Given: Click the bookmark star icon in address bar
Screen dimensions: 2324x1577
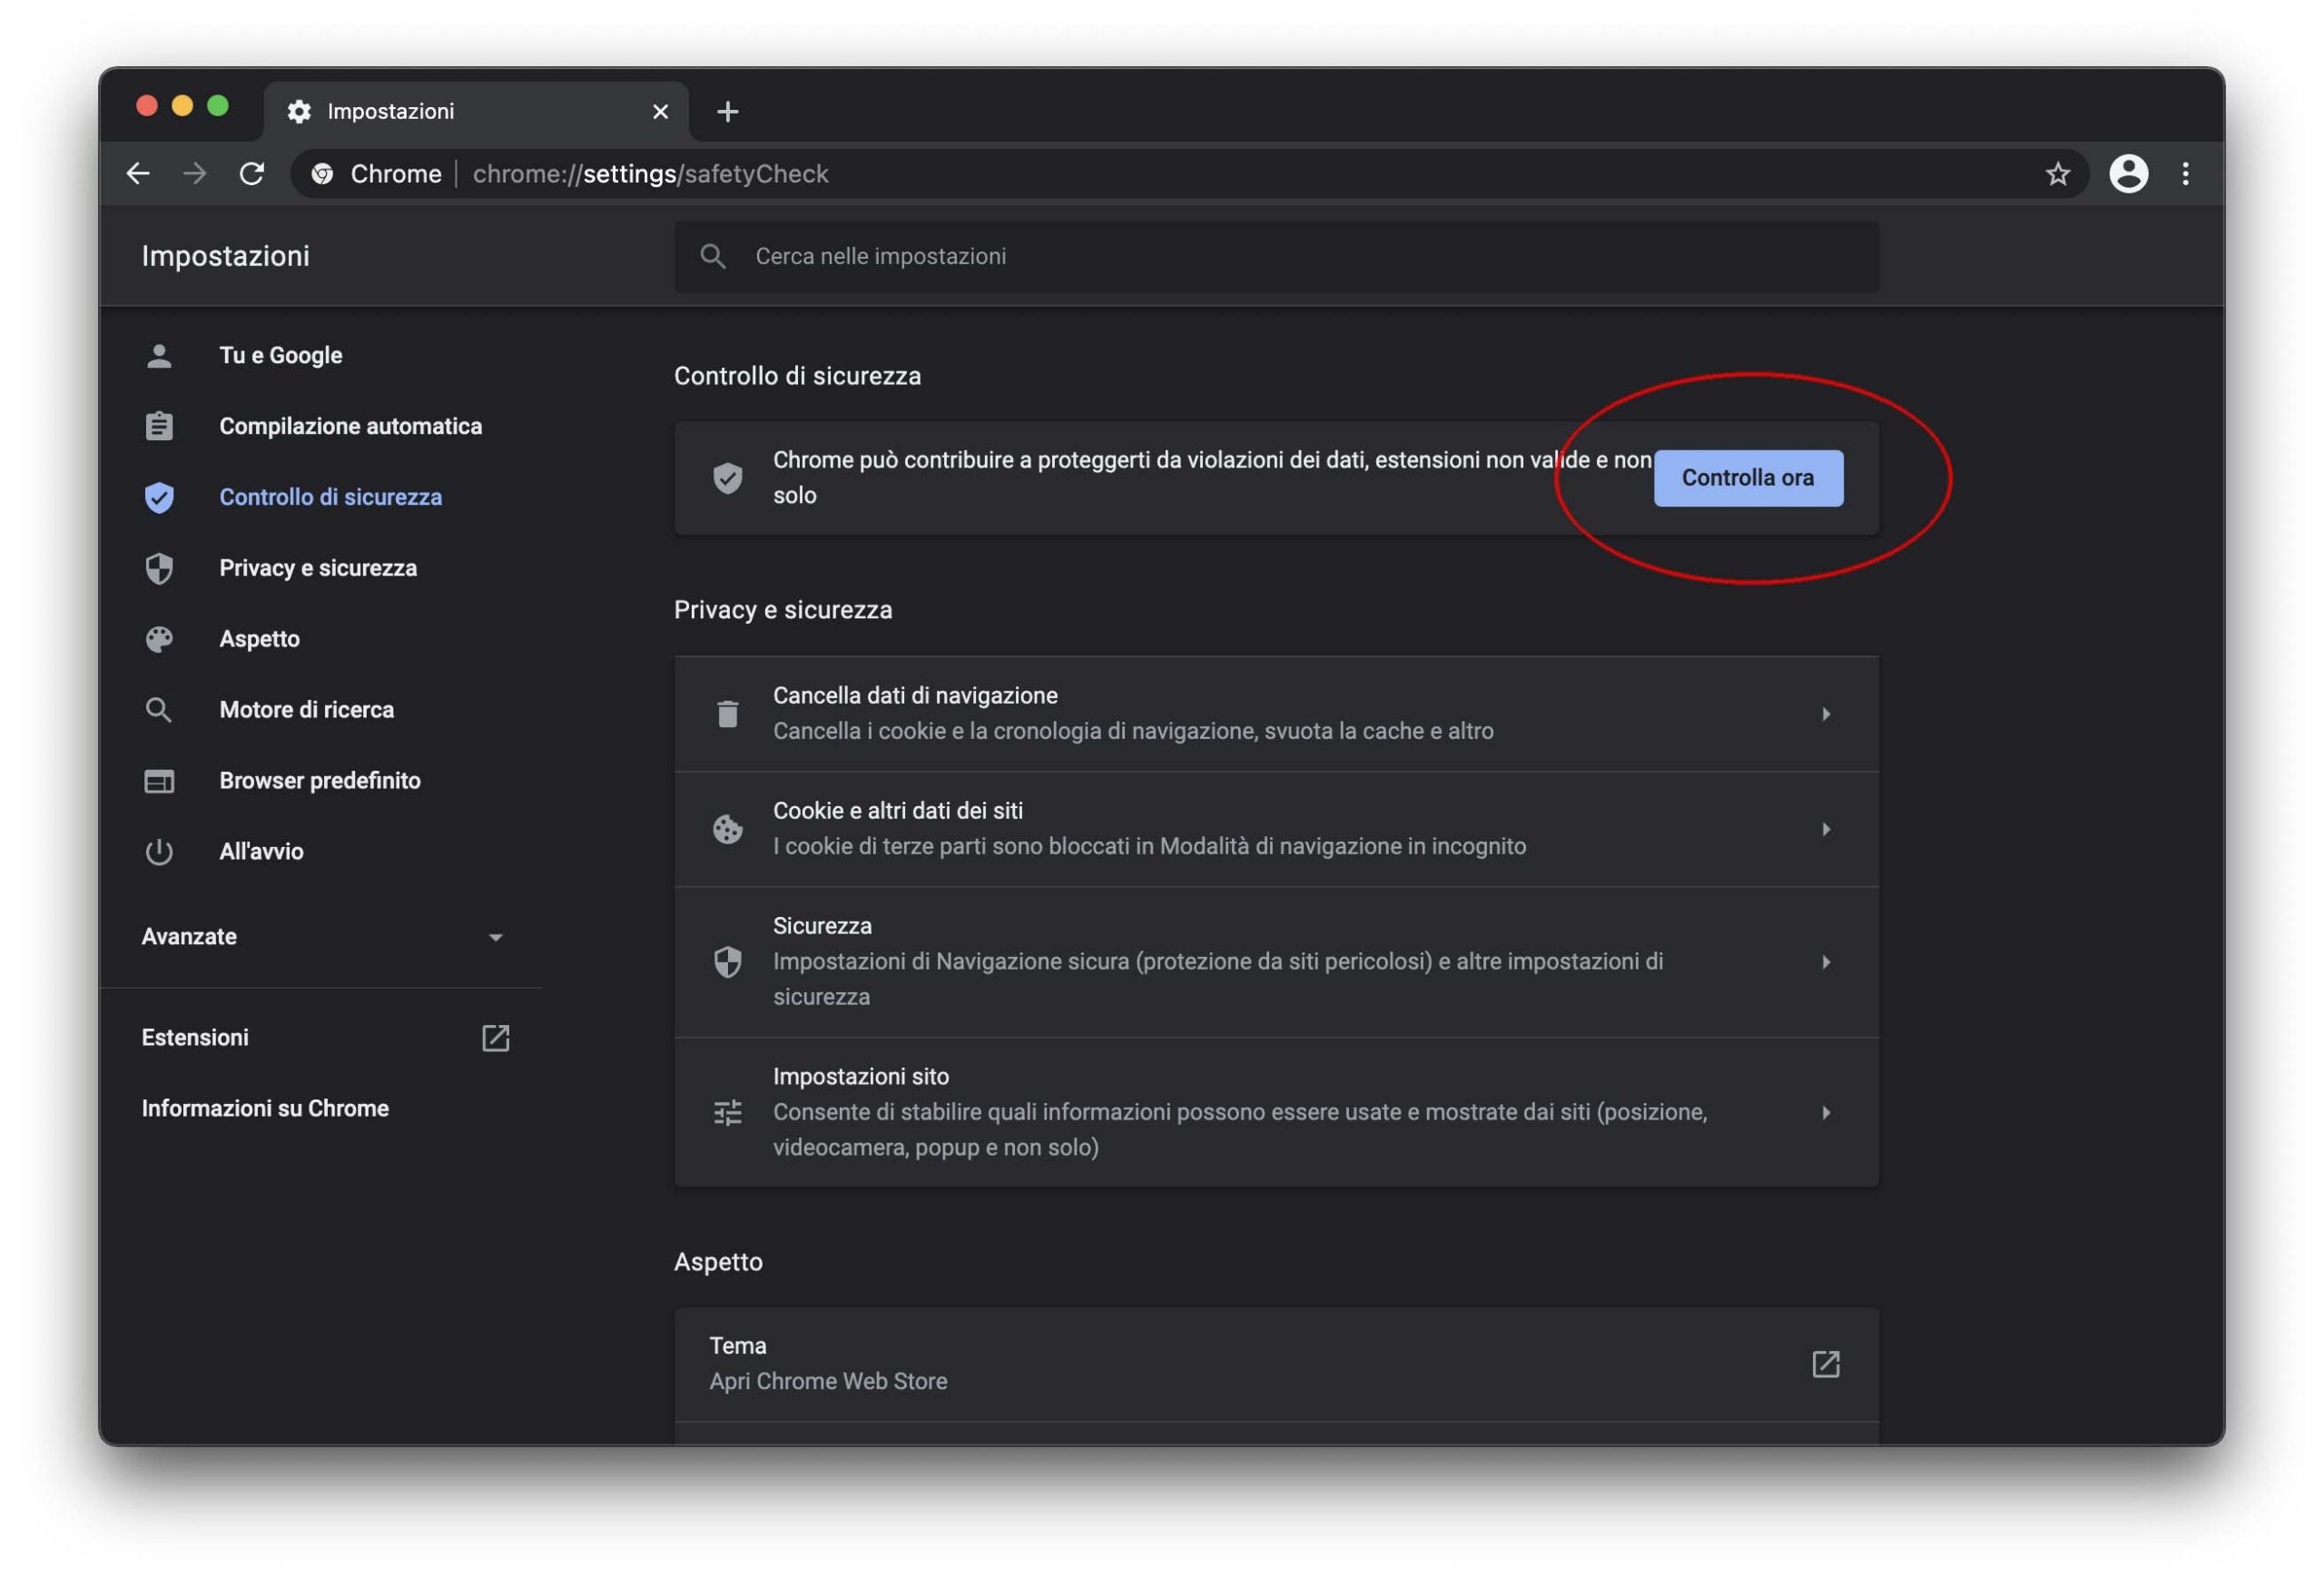Looking at the screenshot, I should point(2057,174).
